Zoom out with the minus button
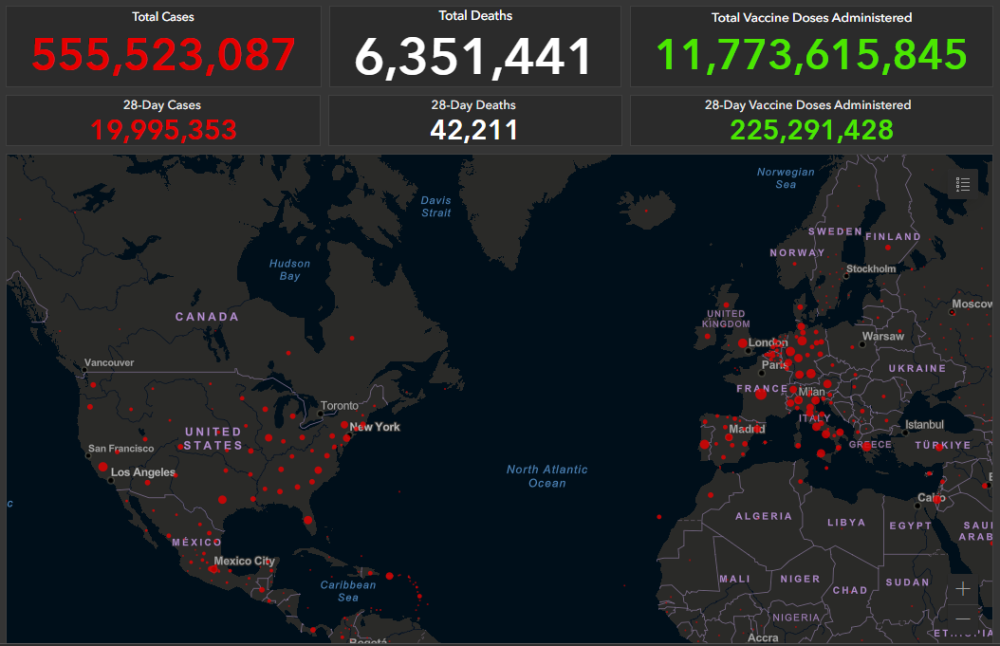 963,618
